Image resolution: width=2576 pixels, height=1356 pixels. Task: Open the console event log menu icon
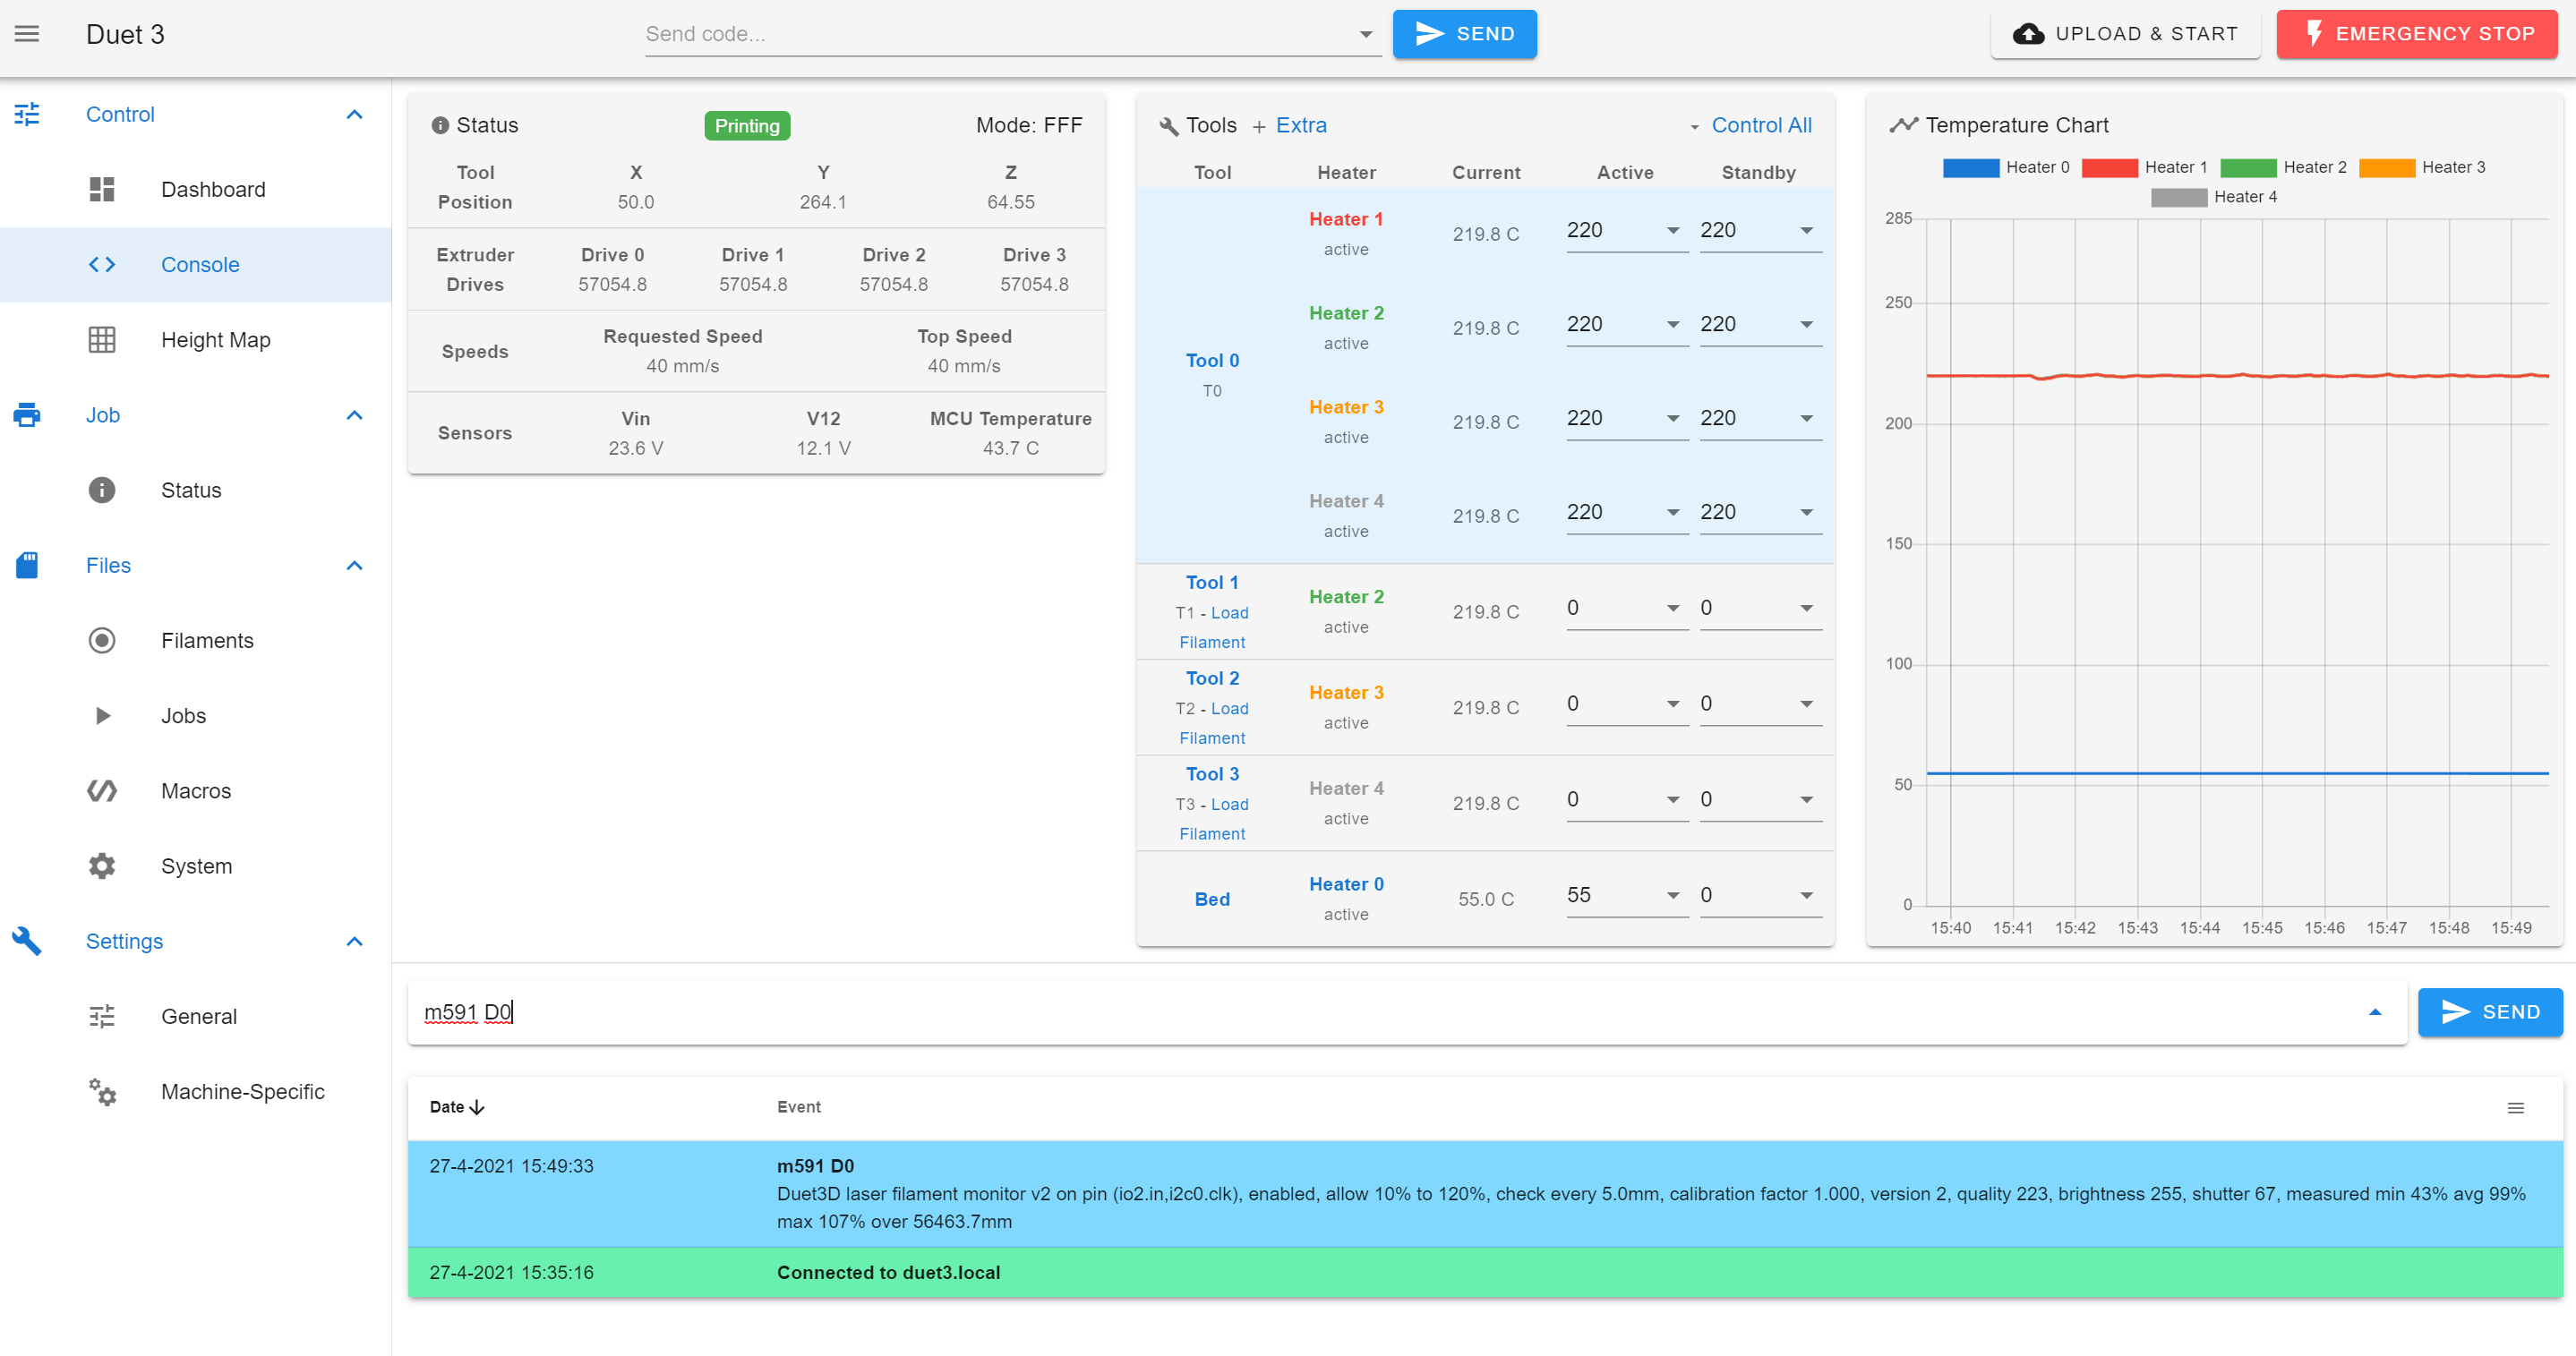(2515, 1107)
